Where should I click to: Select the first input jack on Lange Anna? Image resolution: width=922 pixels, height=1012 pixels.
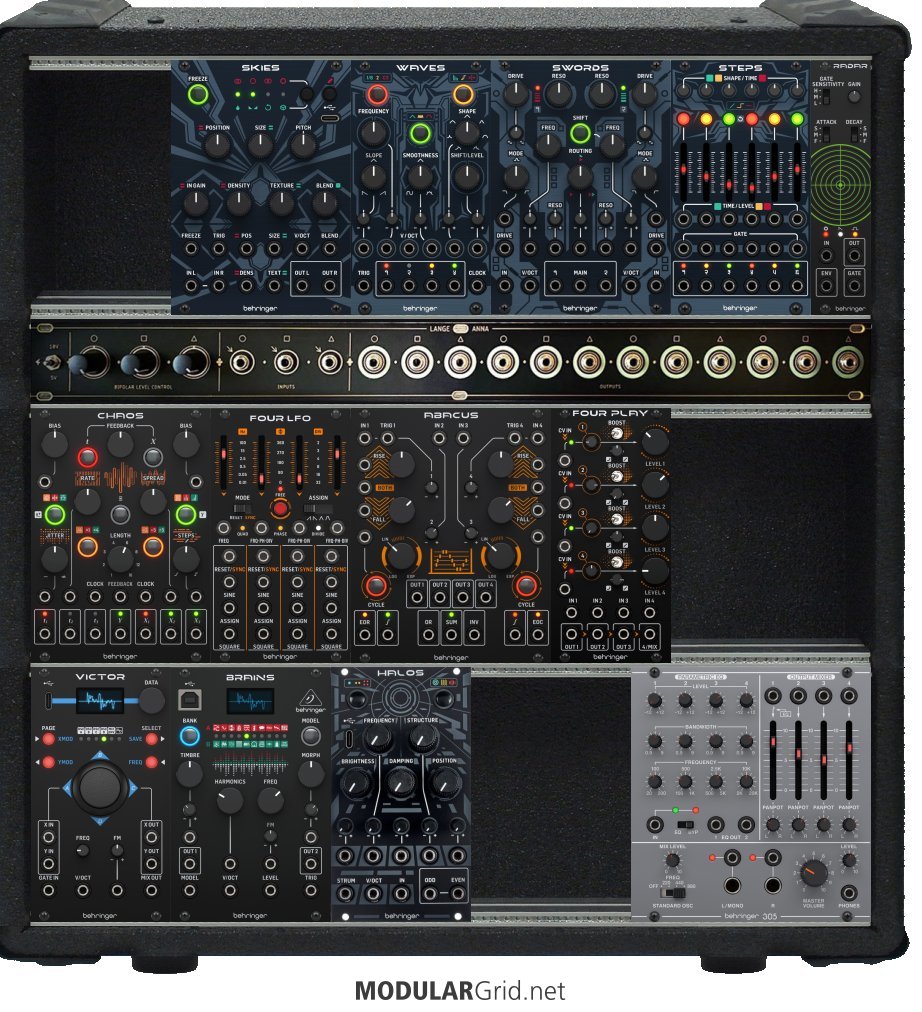pos(242,362)
